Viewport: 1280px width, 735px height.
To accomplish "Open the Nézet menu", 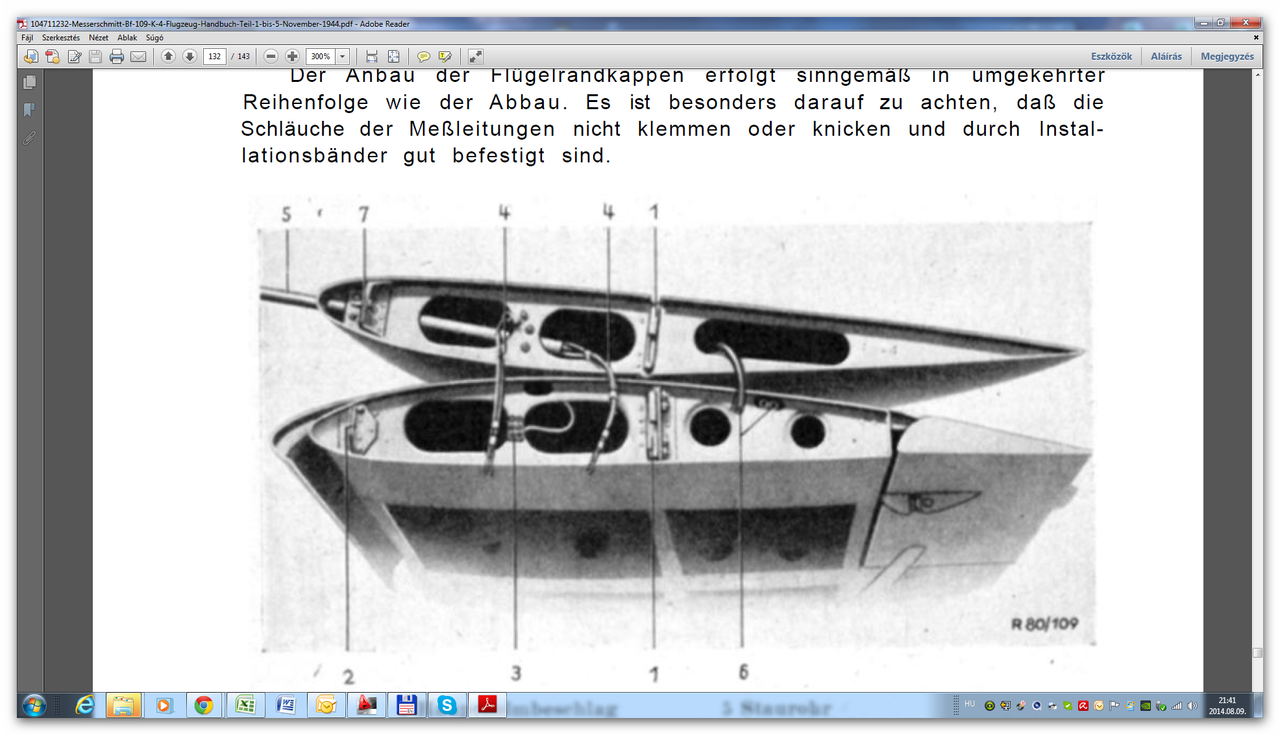I will click(x=98, y=37).
